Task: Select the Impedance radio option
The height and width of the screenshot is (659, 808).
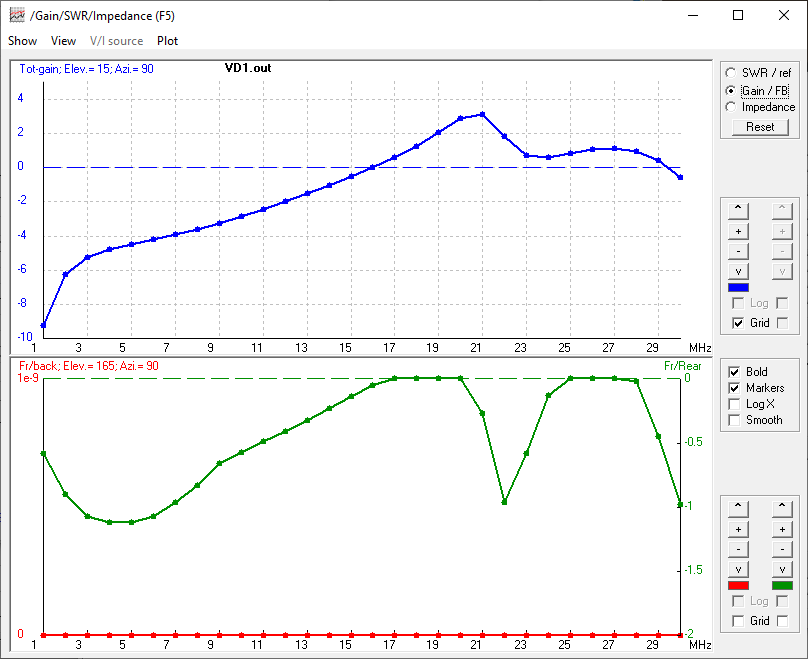Action: coord(732,107)
